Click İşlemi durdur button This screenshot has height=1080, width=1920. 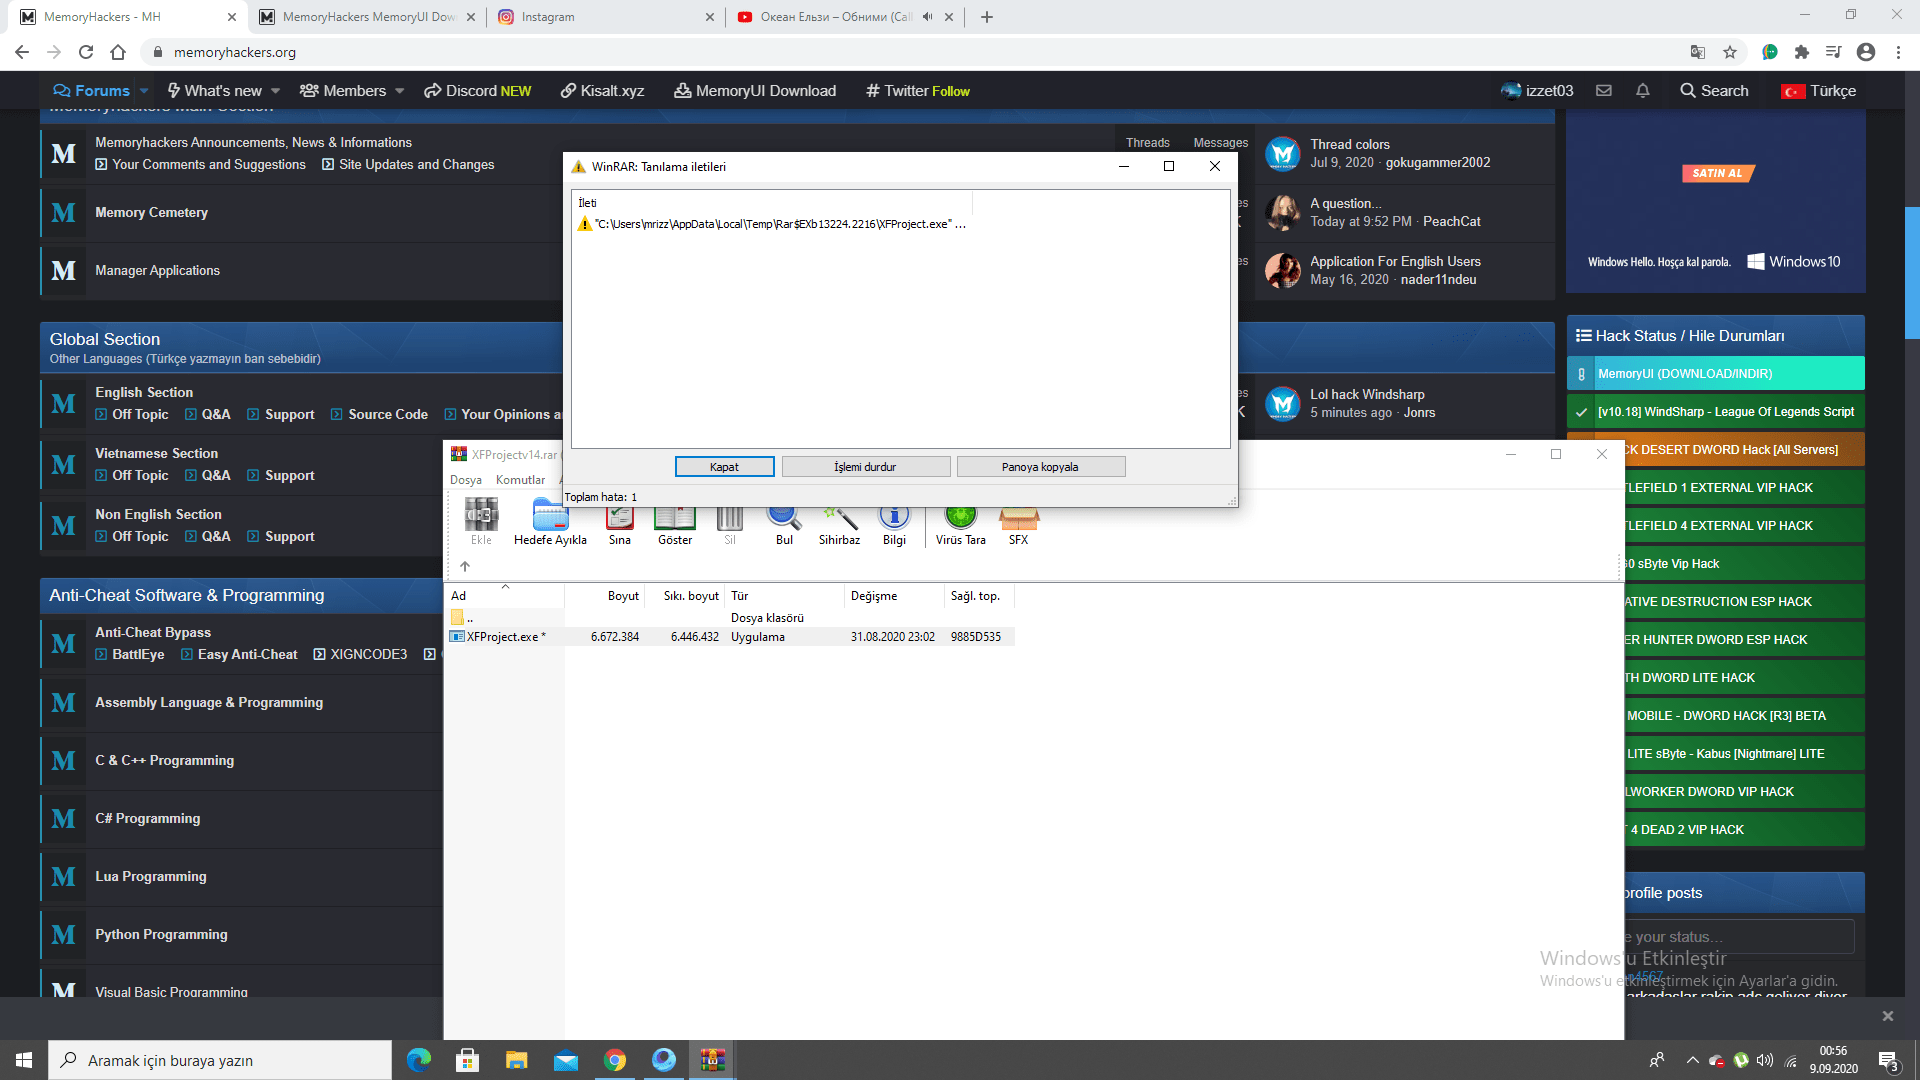tap(865, 467)
